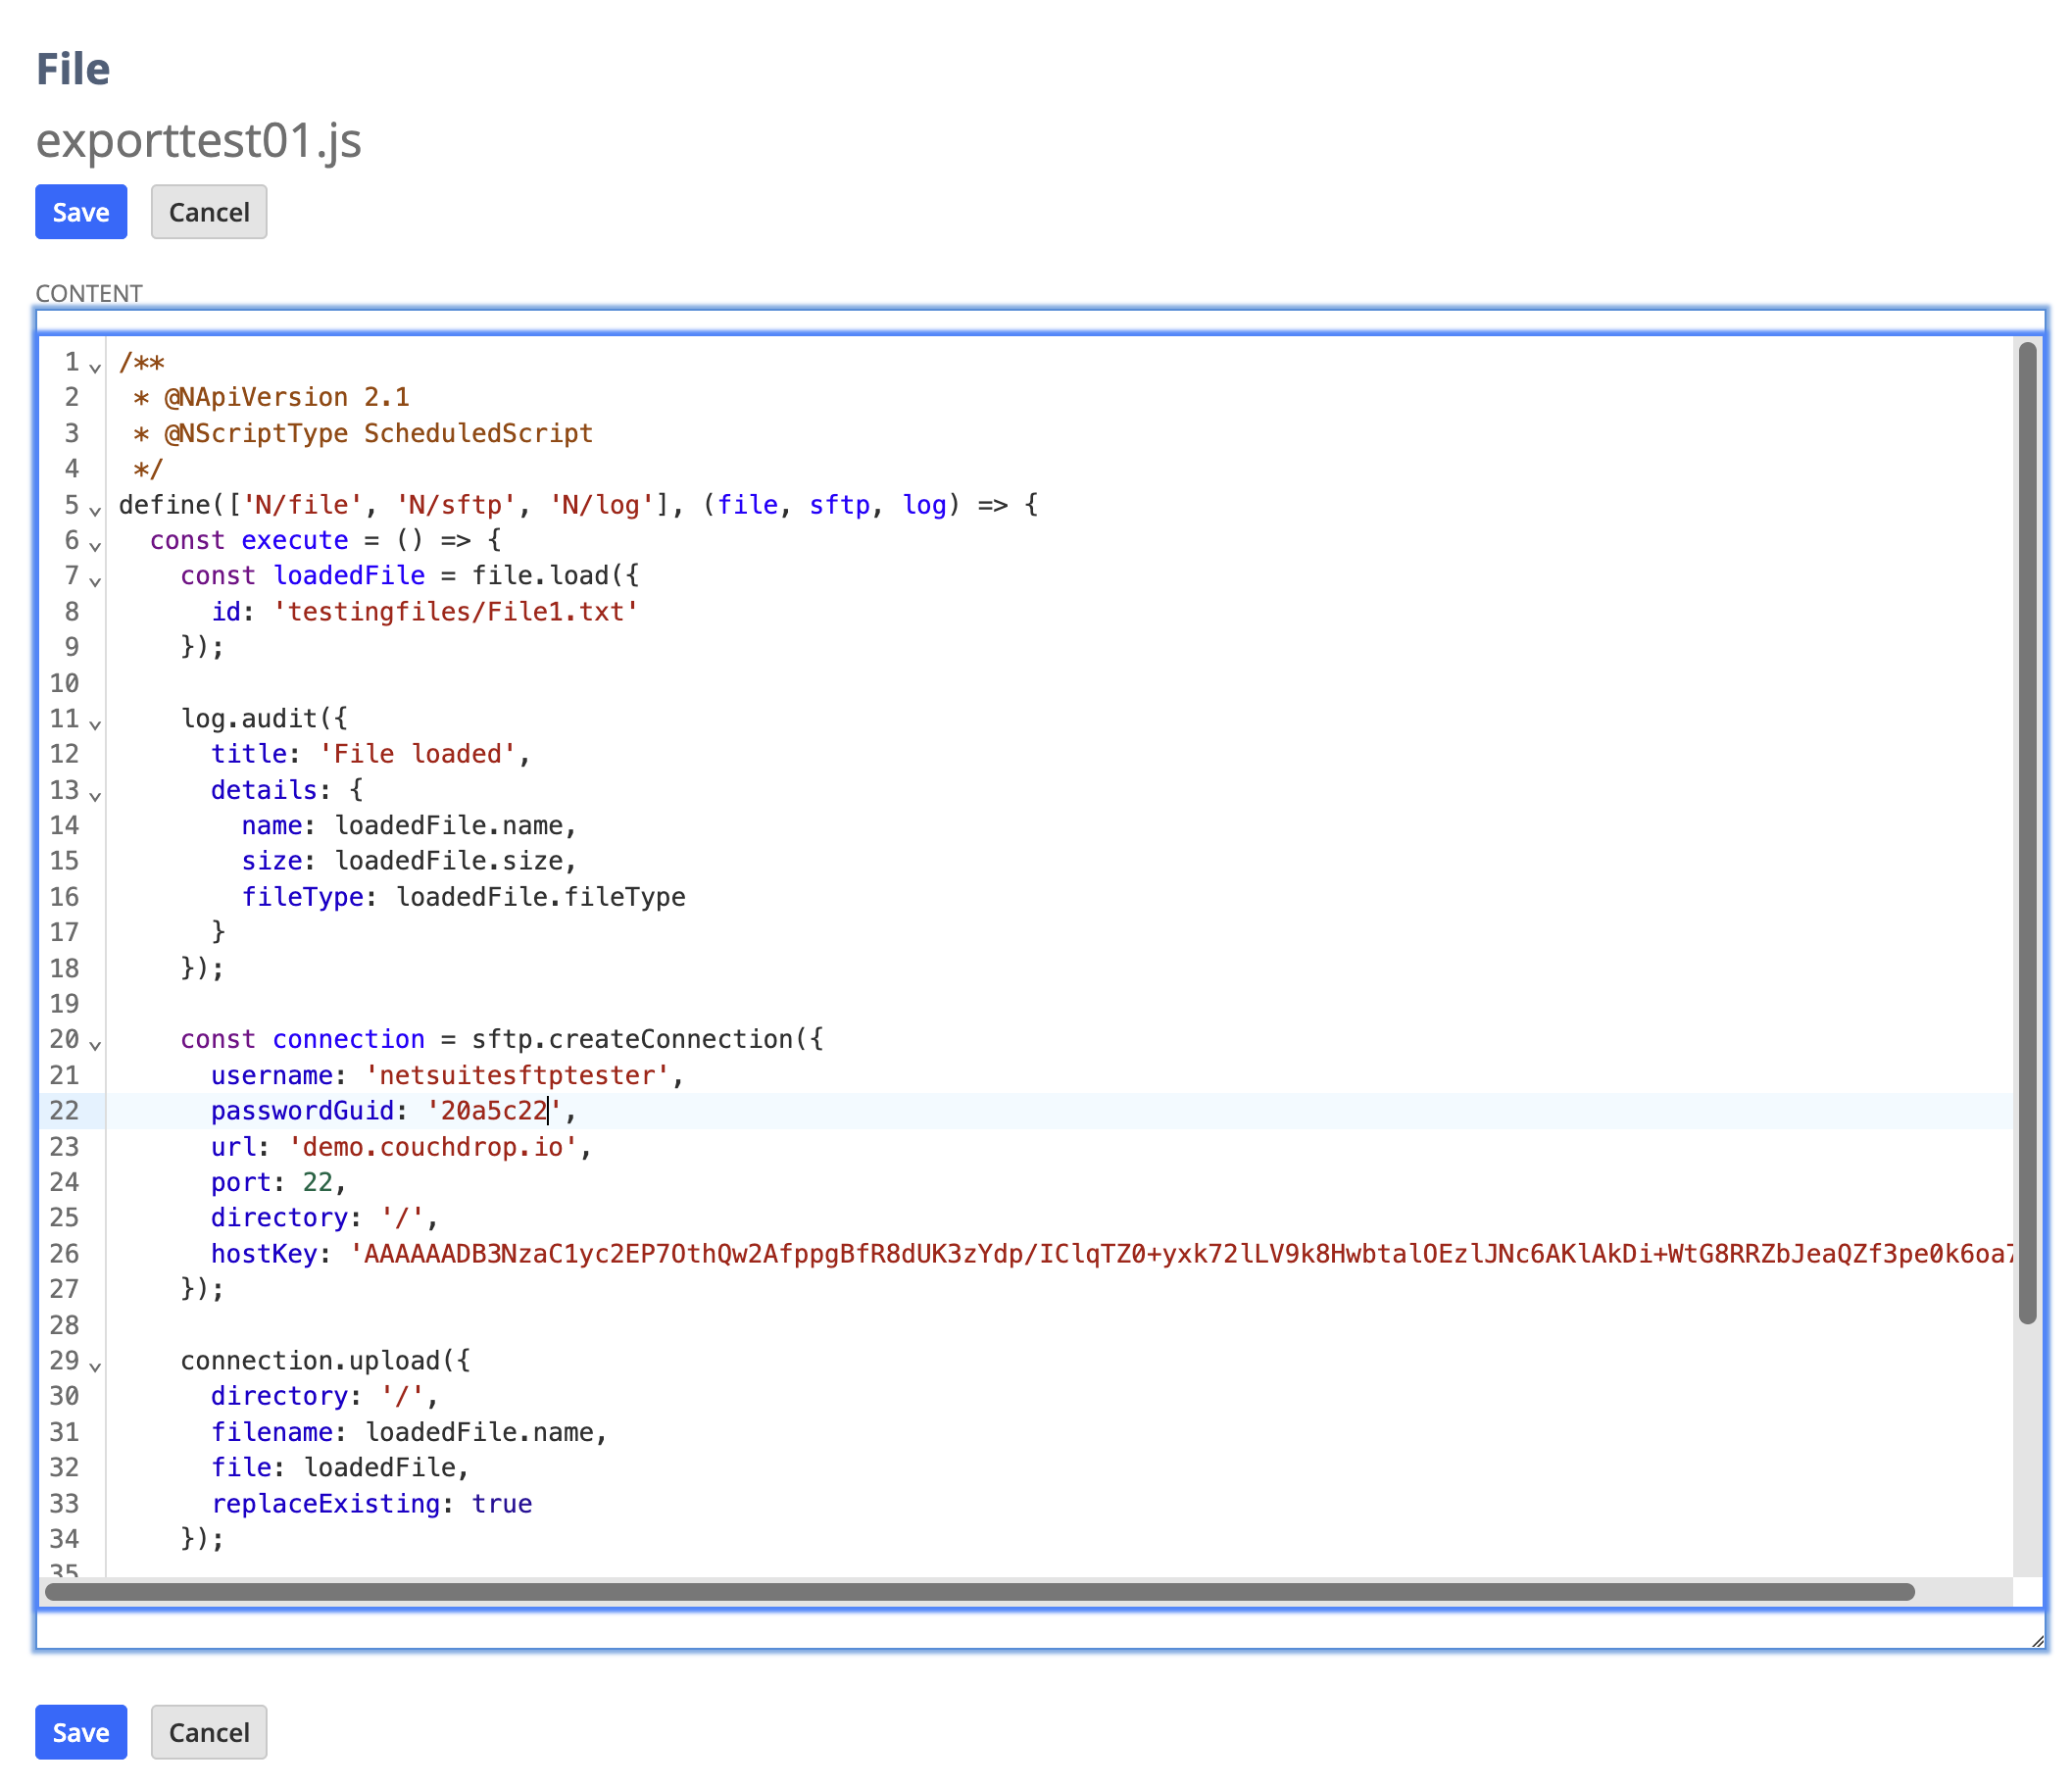Image resolution: width=2072 pixels, height=1788 pixels.
Task: Collapse the log.audit fold at line 11
Action: [x=95, y=724]
